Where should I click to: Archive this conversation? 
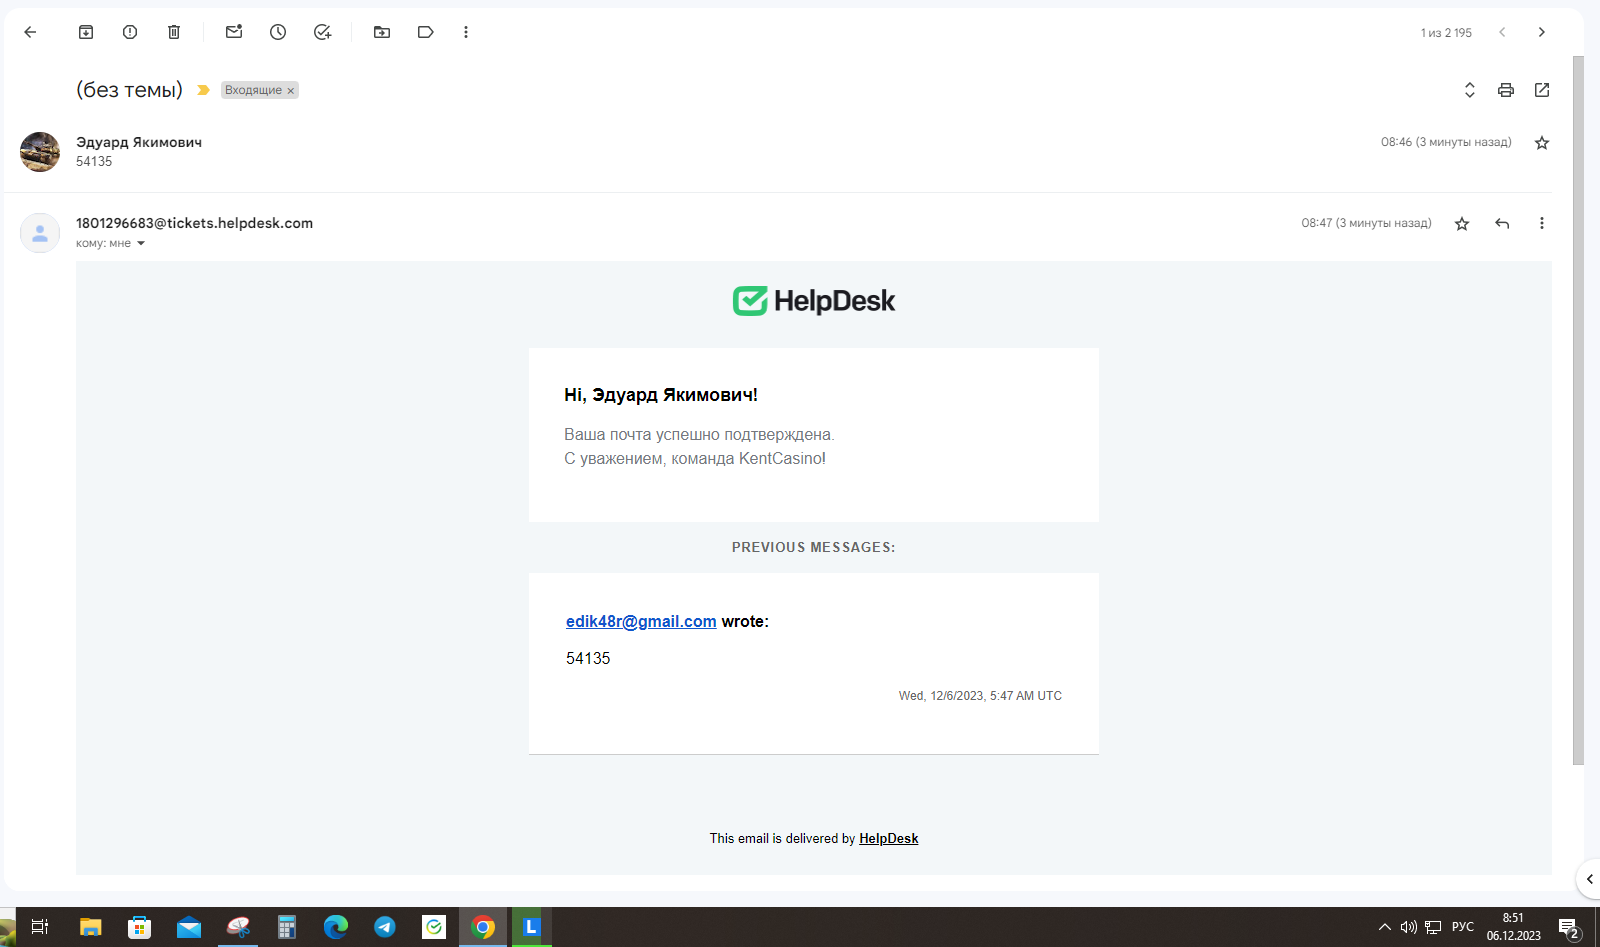tap(86, 32)
